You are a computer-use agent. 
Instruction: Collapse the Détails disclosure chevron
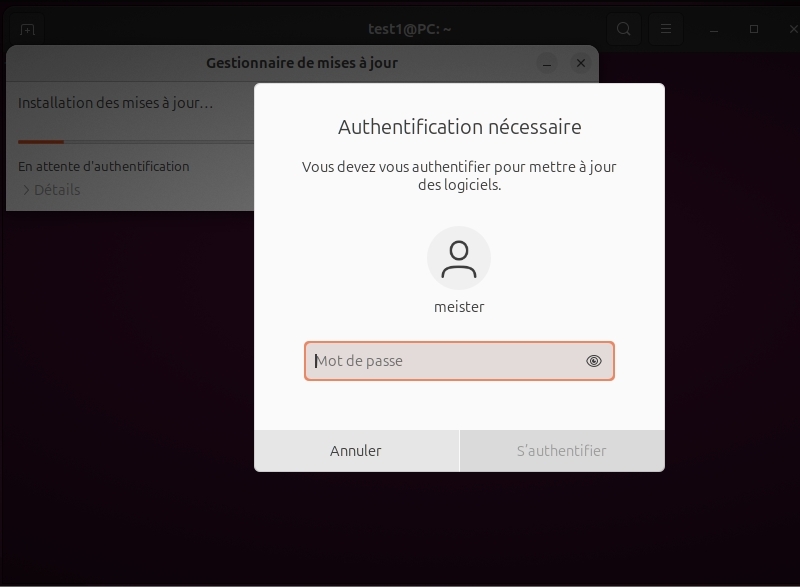point(27,189)
